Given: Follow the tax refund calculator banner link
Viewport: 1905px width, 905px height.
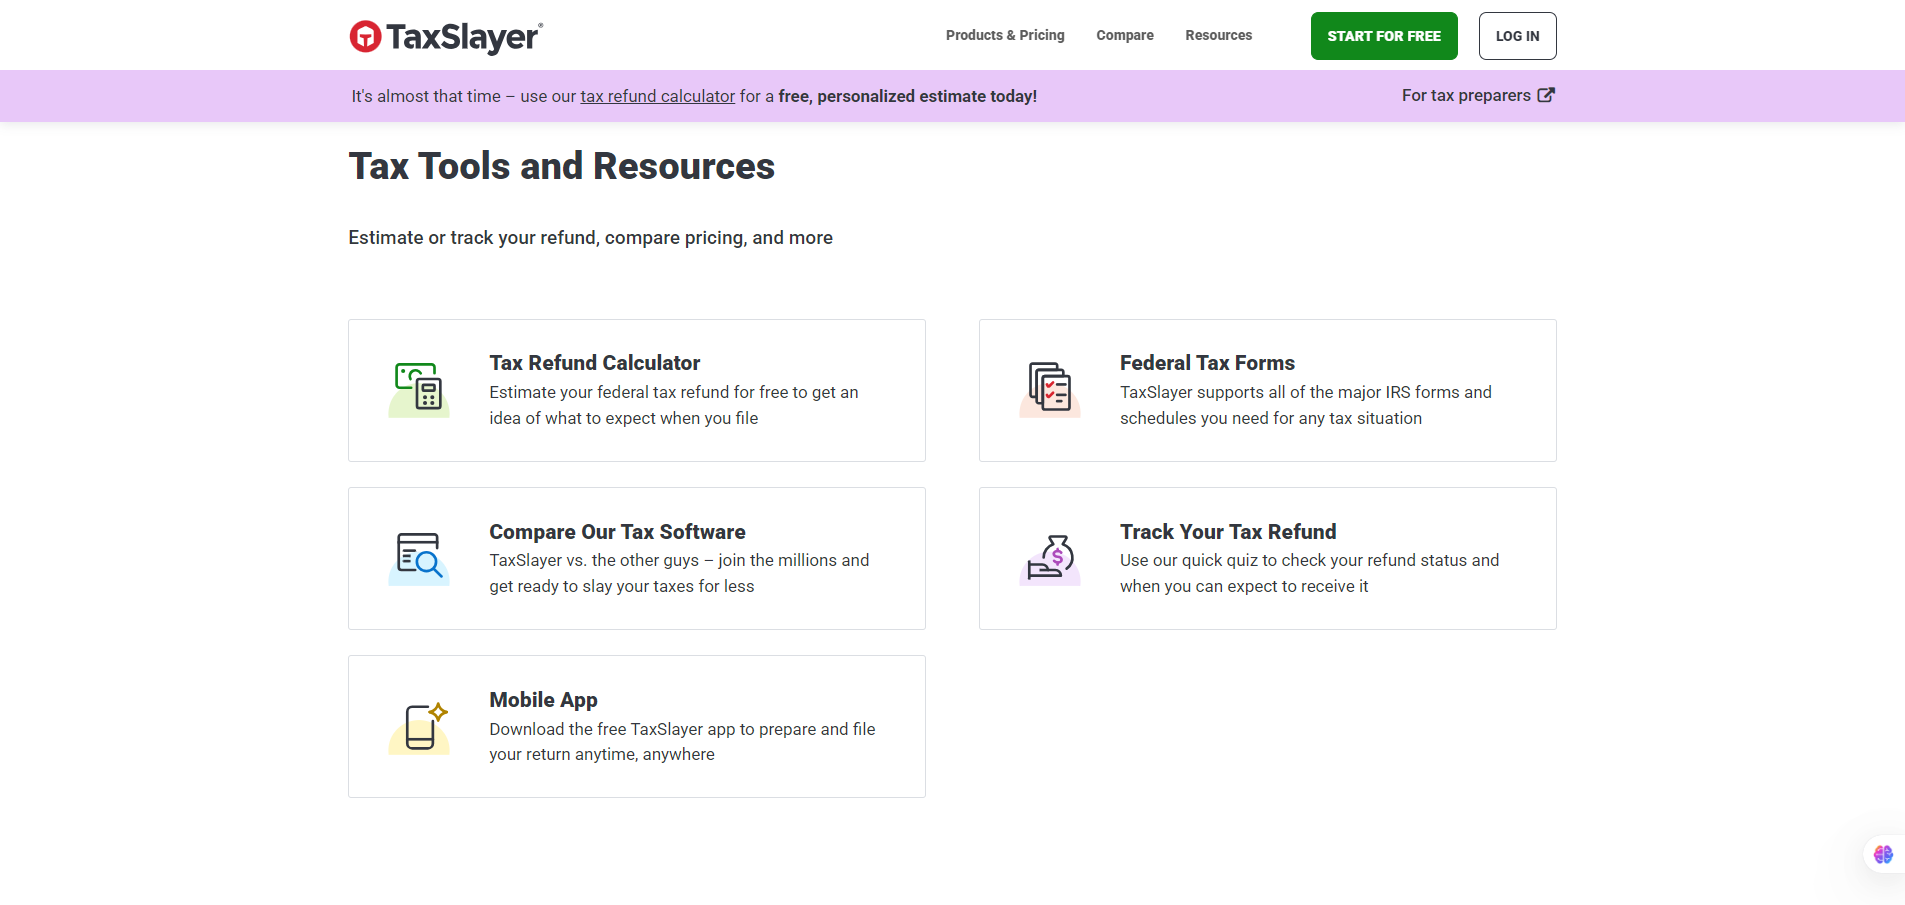Looking at the screenshot, I should (657, 96).
